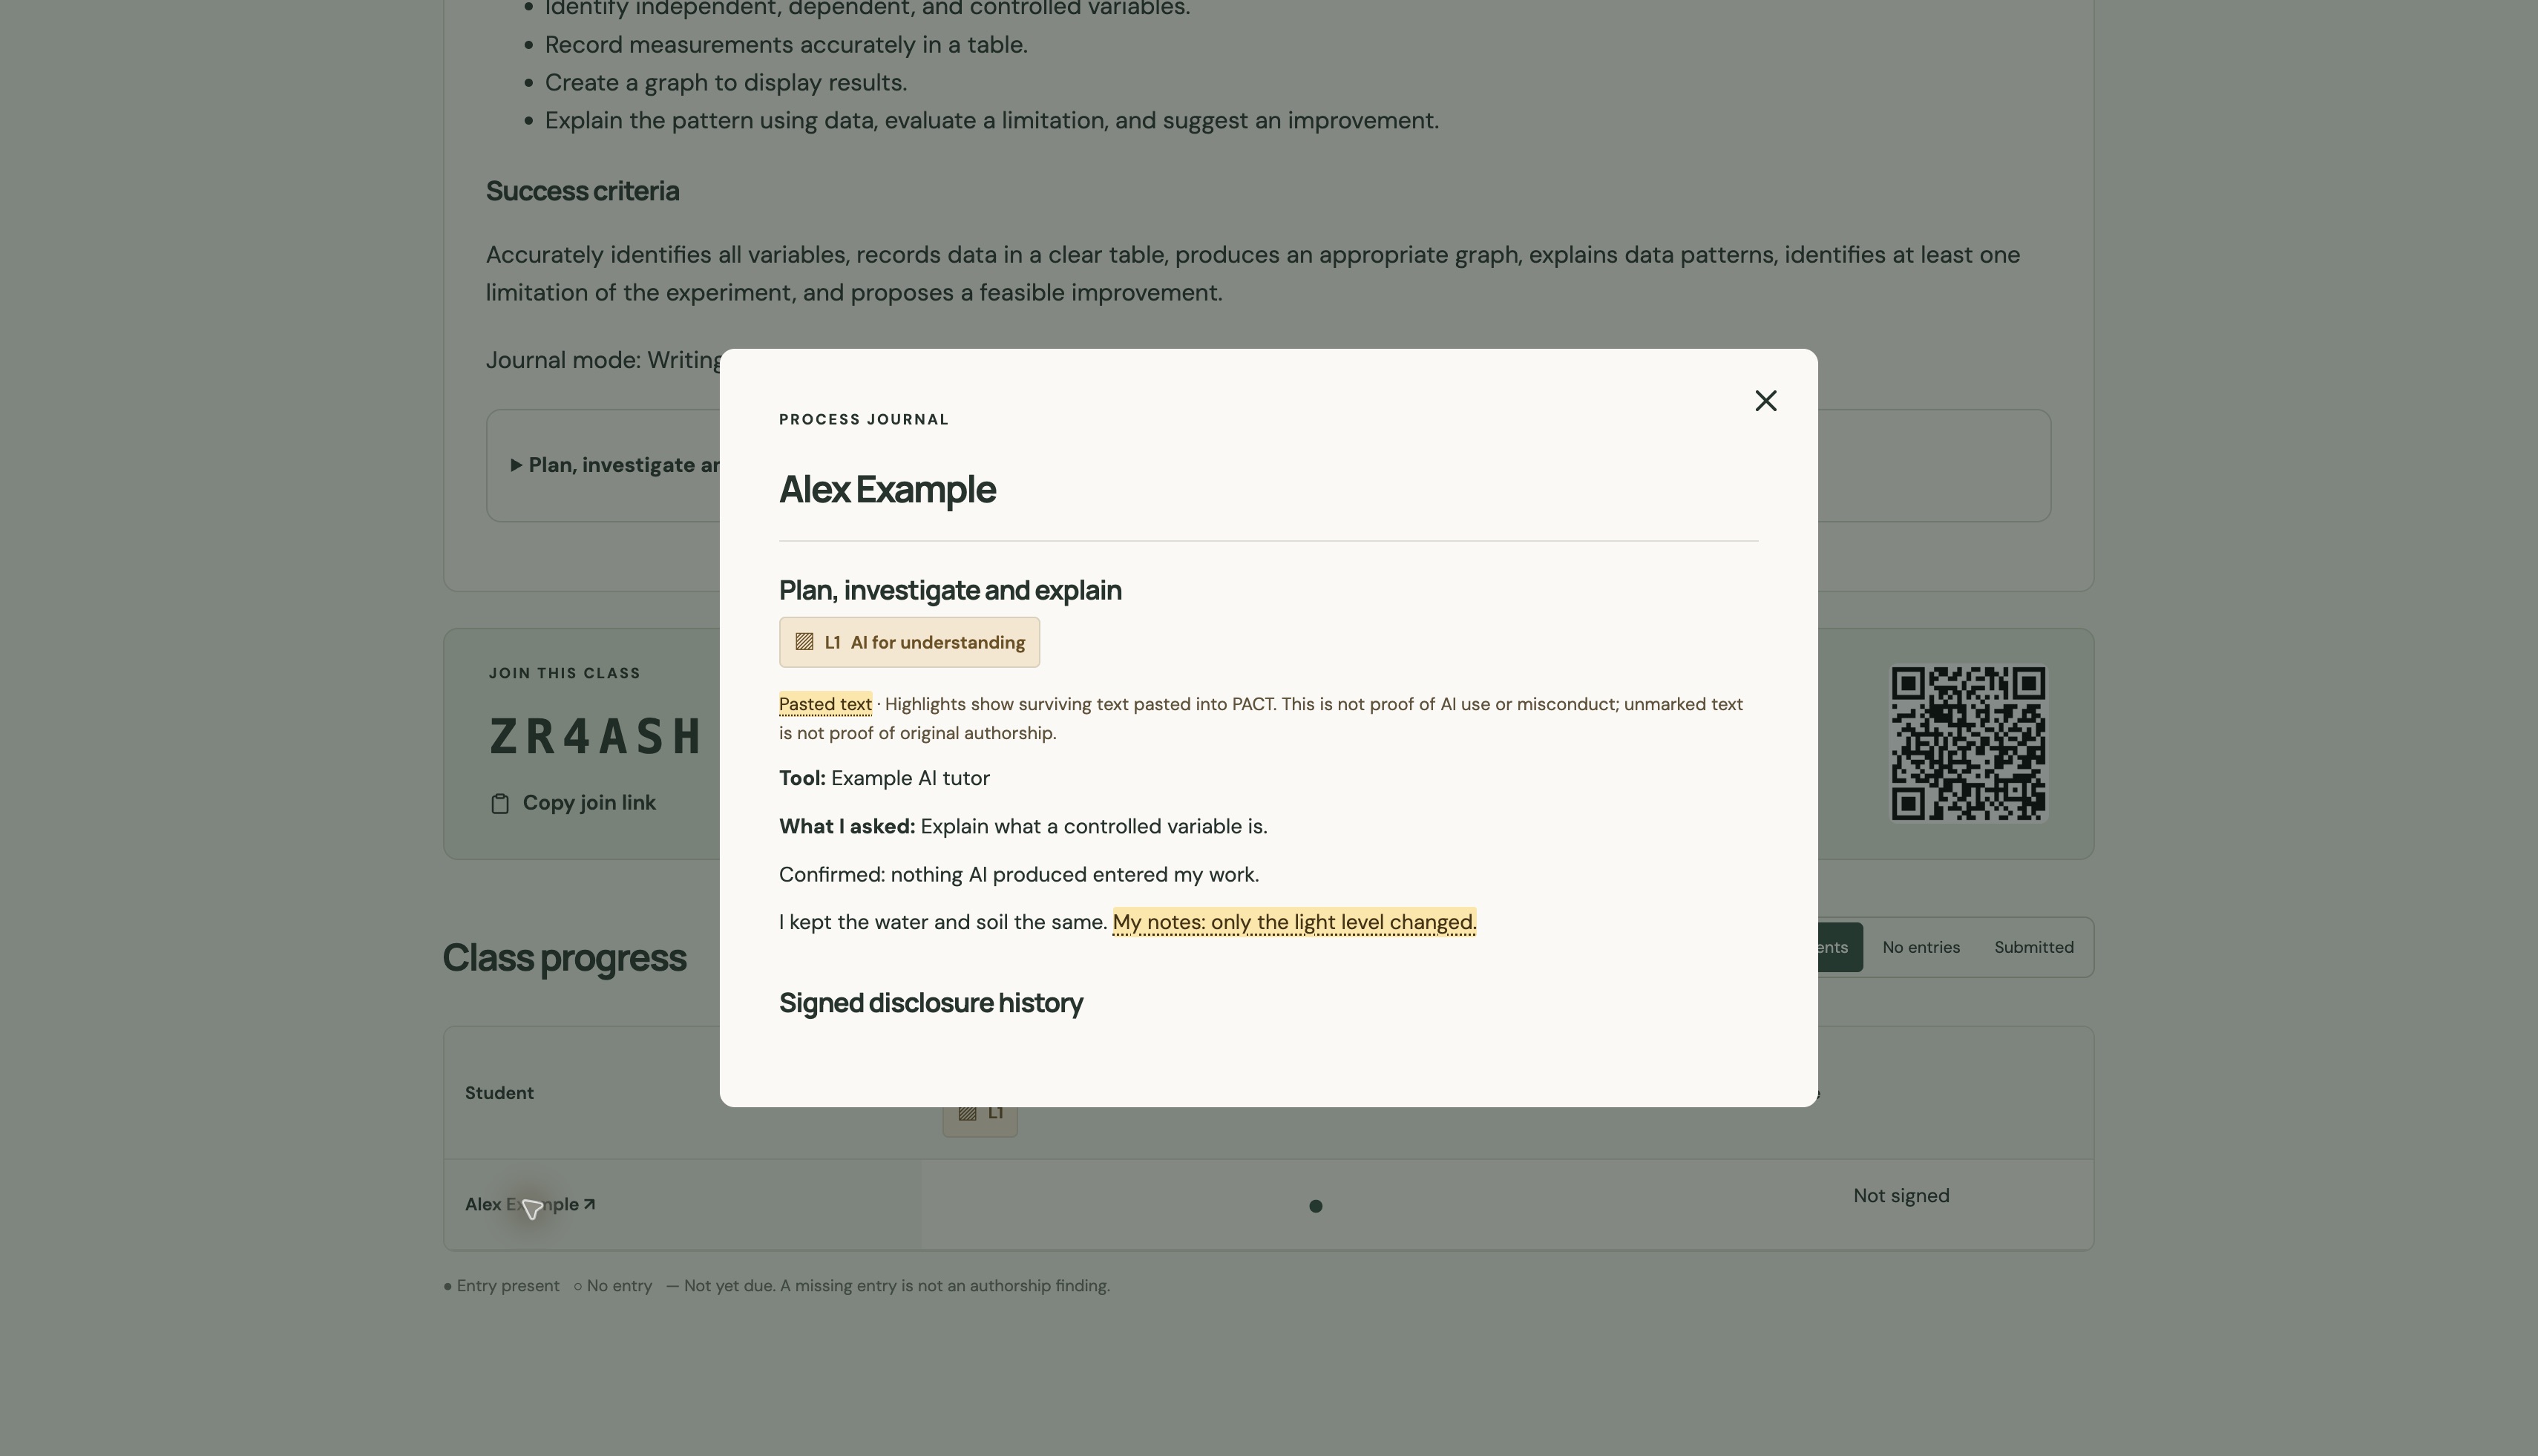This screenshot has height=1456, width=2538.
Task: Click entry present dot in Alex Example row
Action: (1315, 1206)
